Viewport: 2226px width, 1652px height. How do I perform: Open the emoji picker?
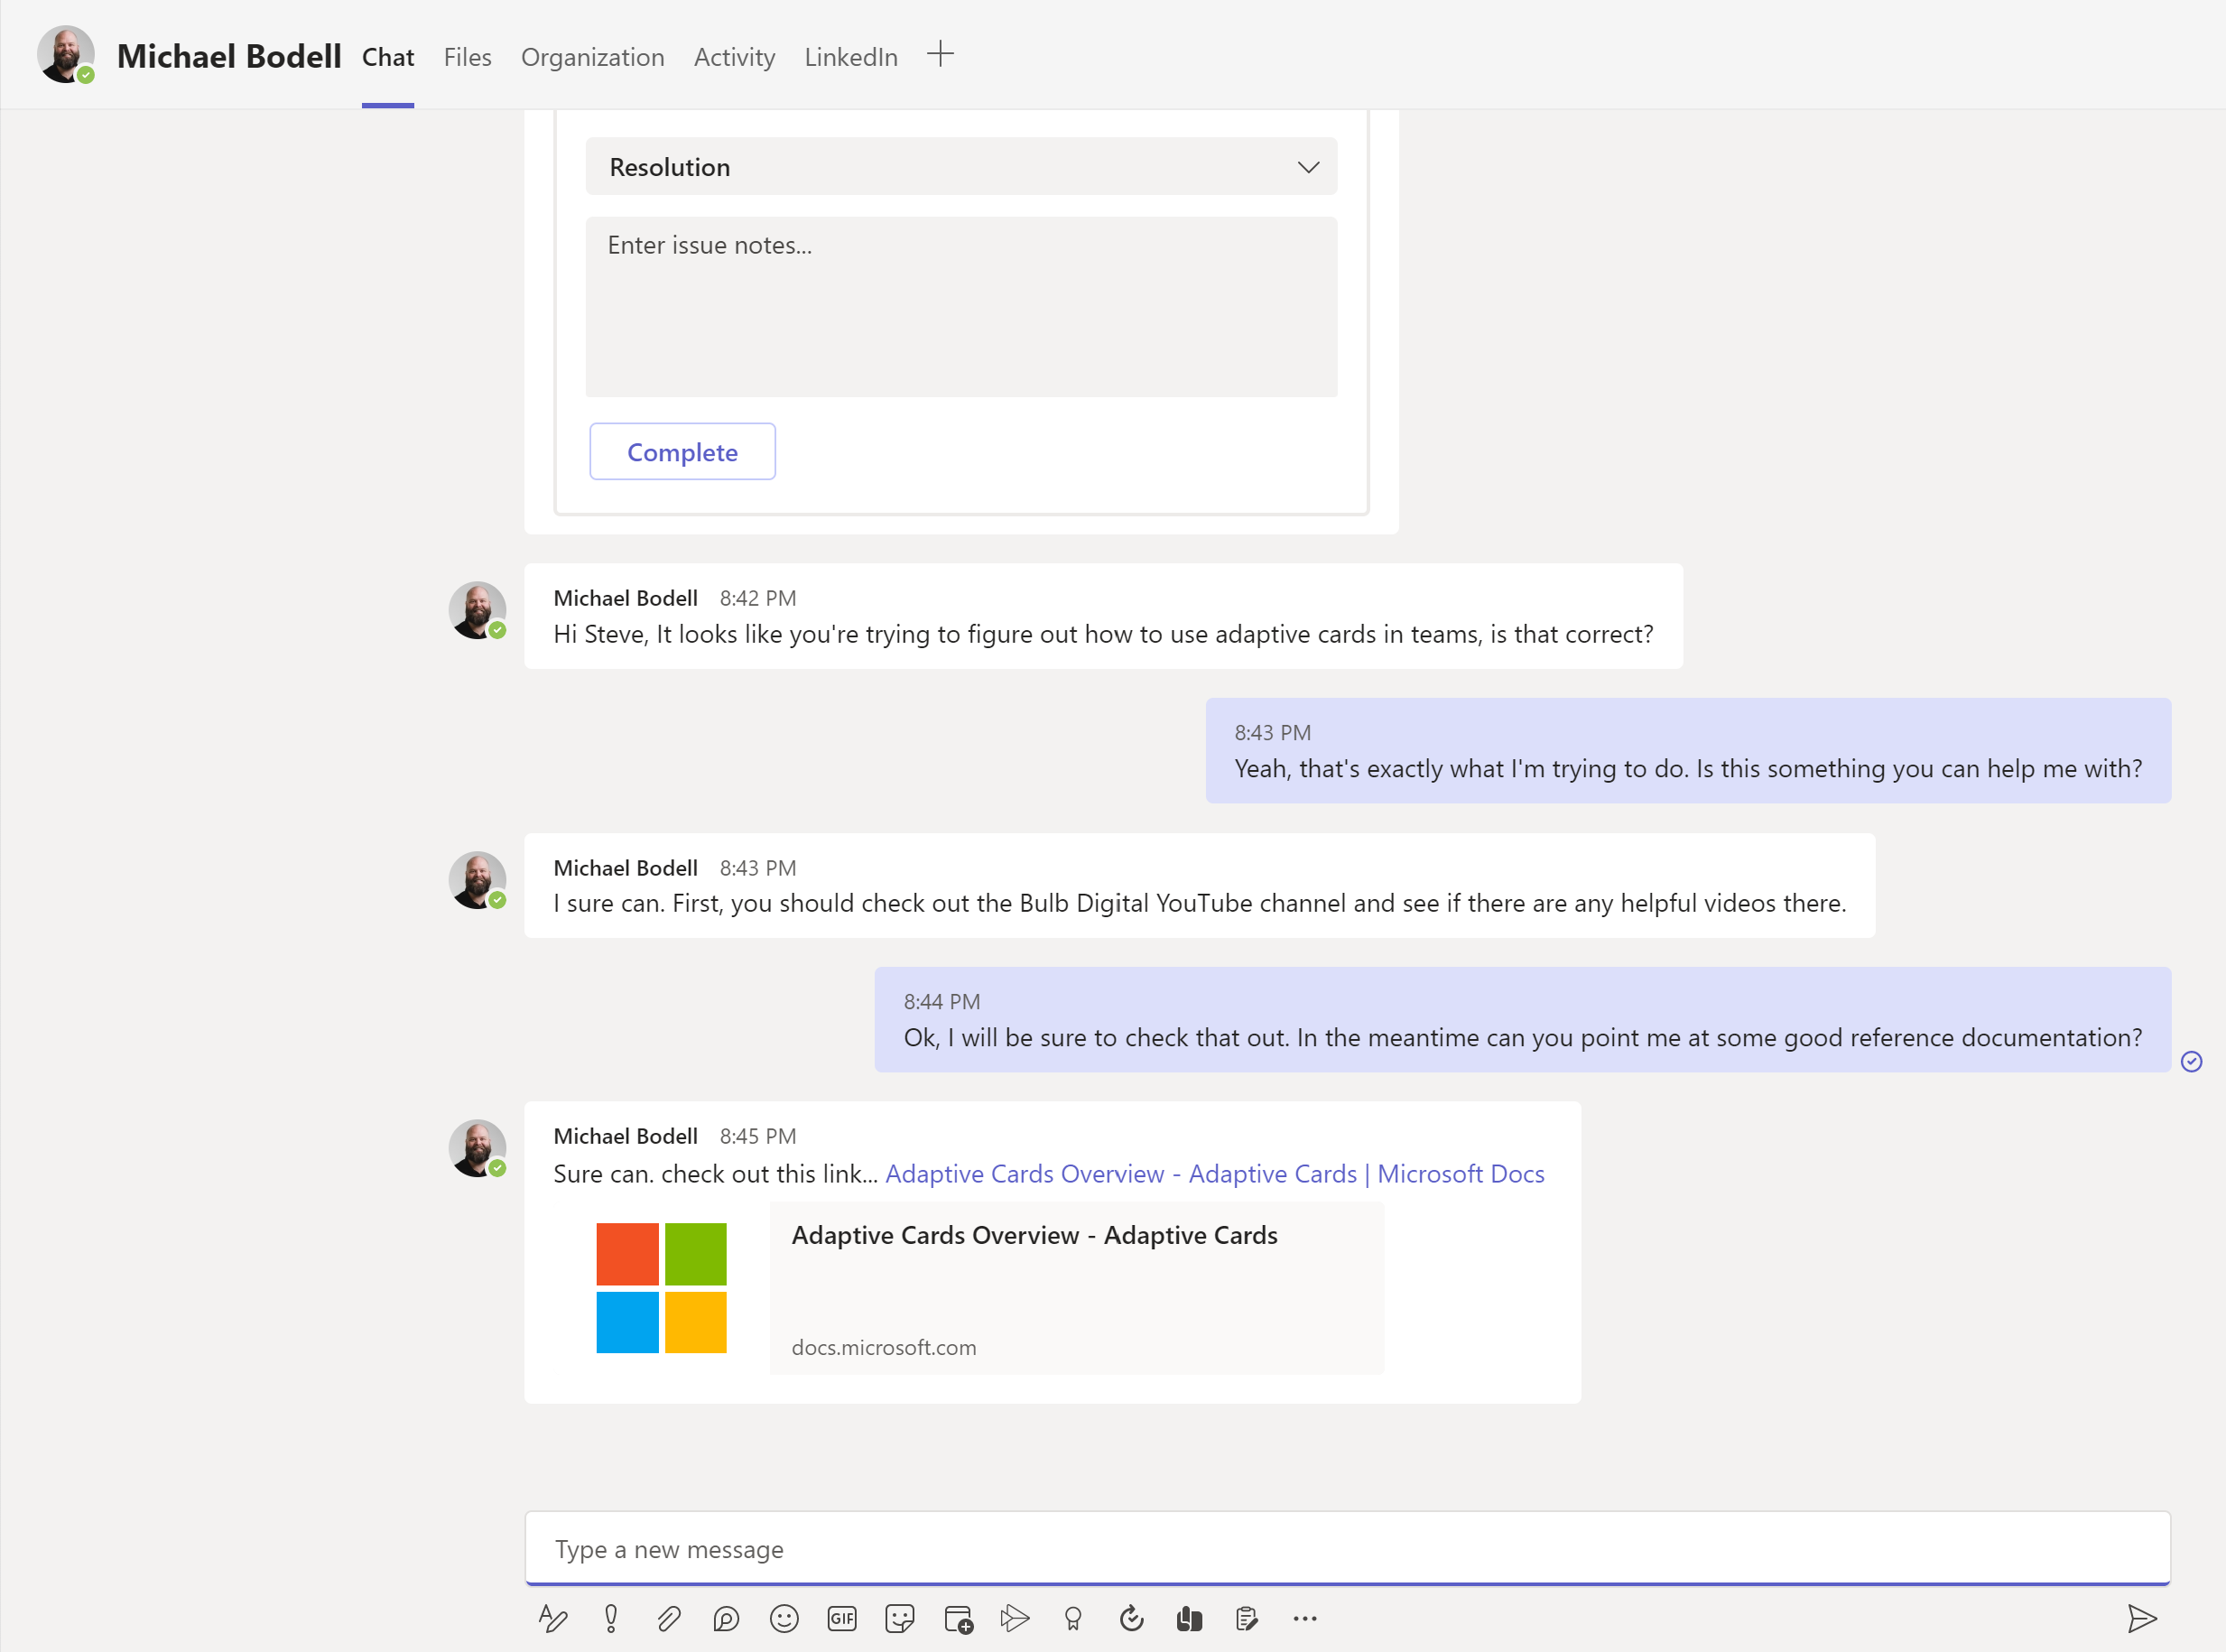784,1618
